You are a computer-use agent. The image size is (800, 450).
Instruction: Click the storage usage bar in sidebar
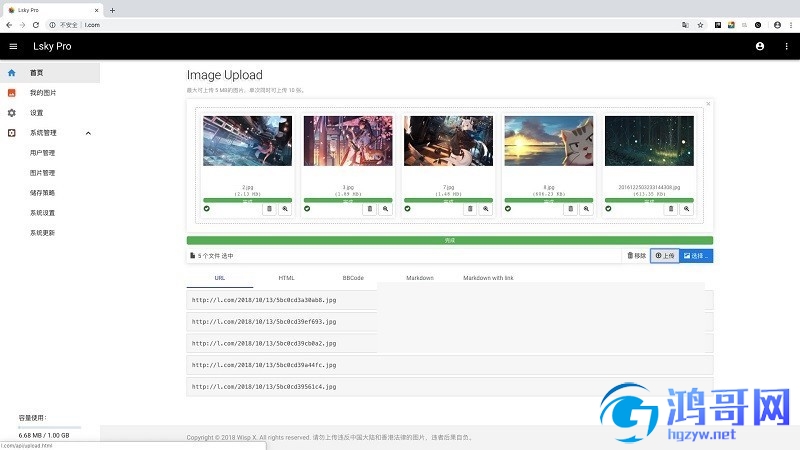tap(49, 427)
